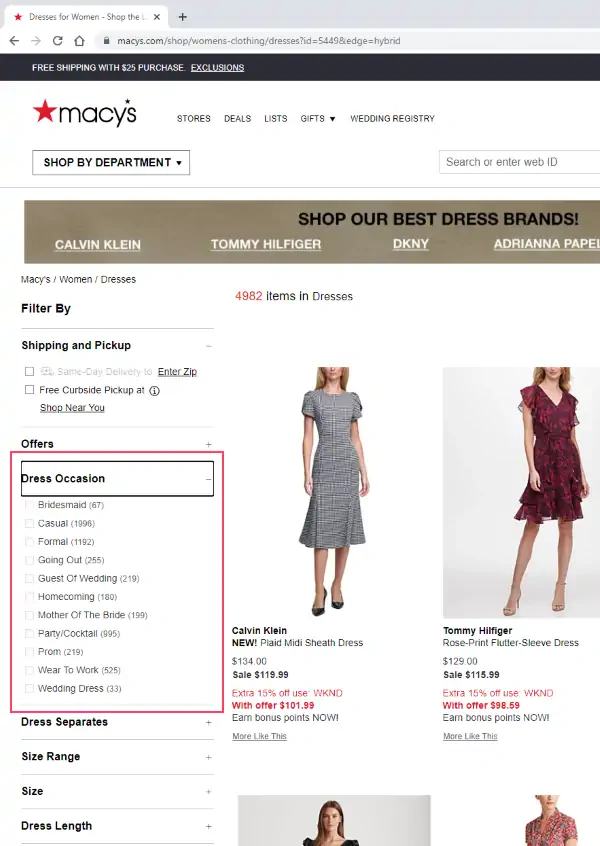The height and width of the screenshot is (846, 600).
Task: Click the Enter Zip link
Action: [177, 371]
